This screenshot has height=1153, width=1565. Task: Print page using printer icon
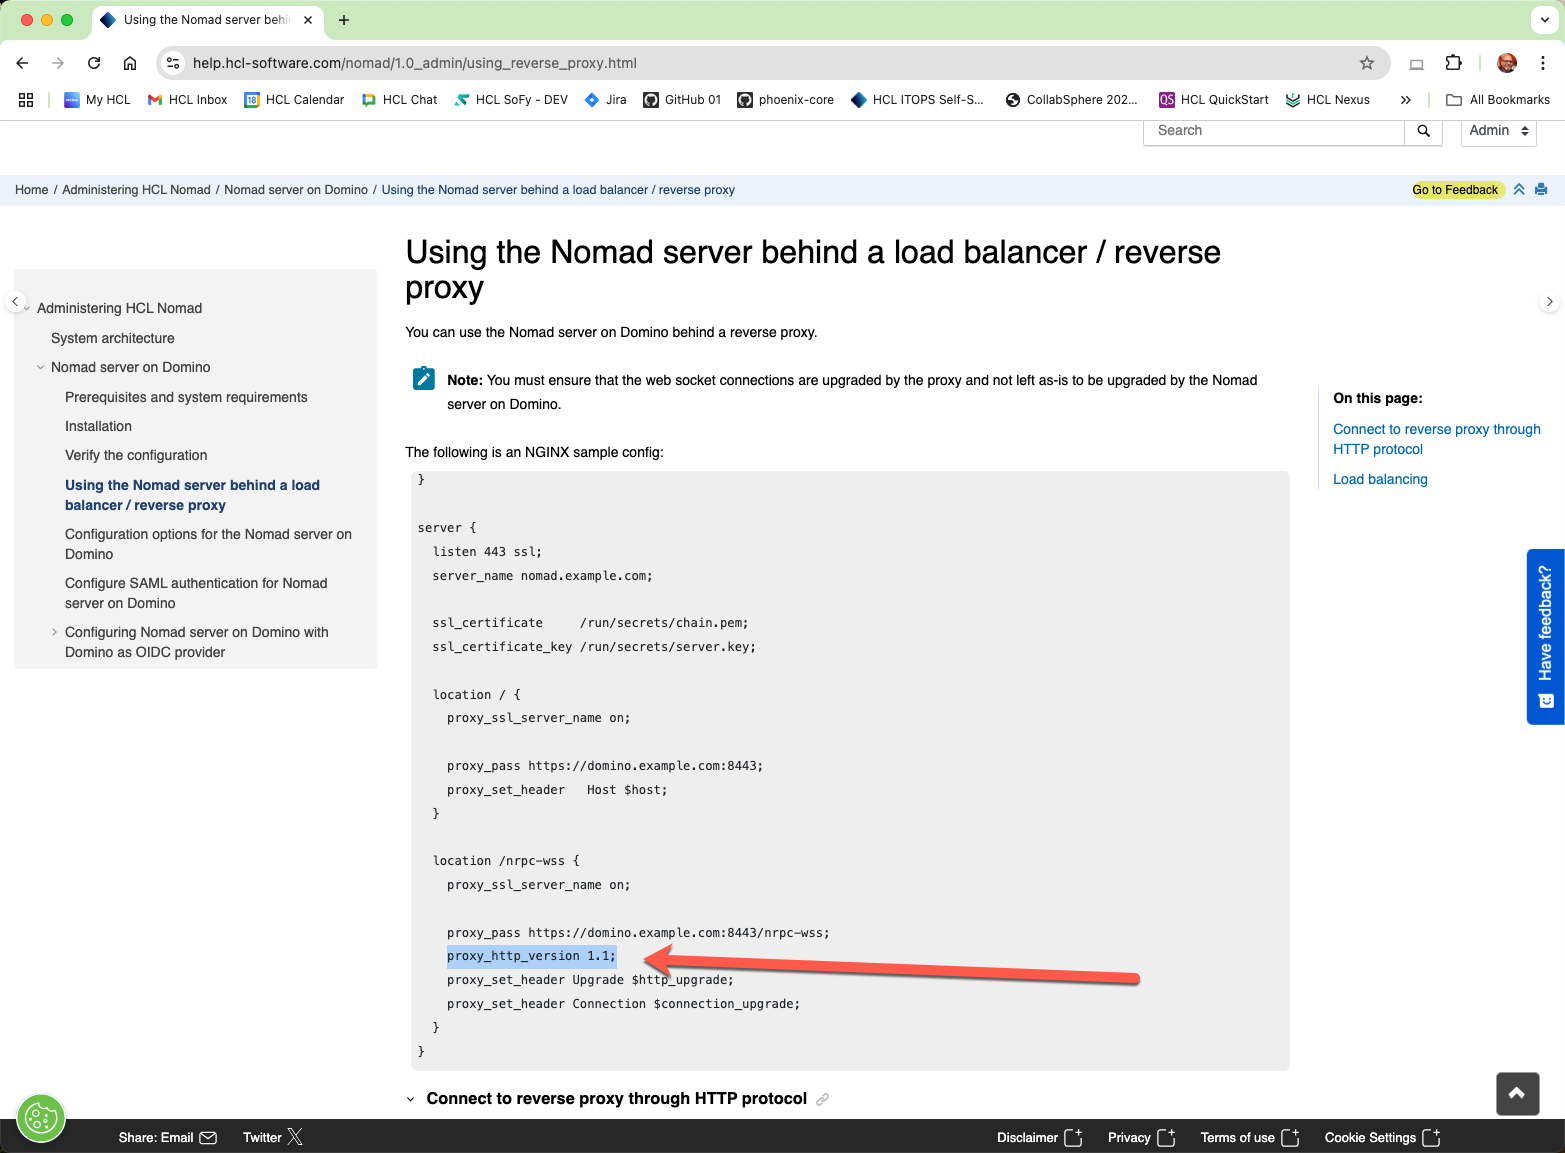(x=1541, y=189)
